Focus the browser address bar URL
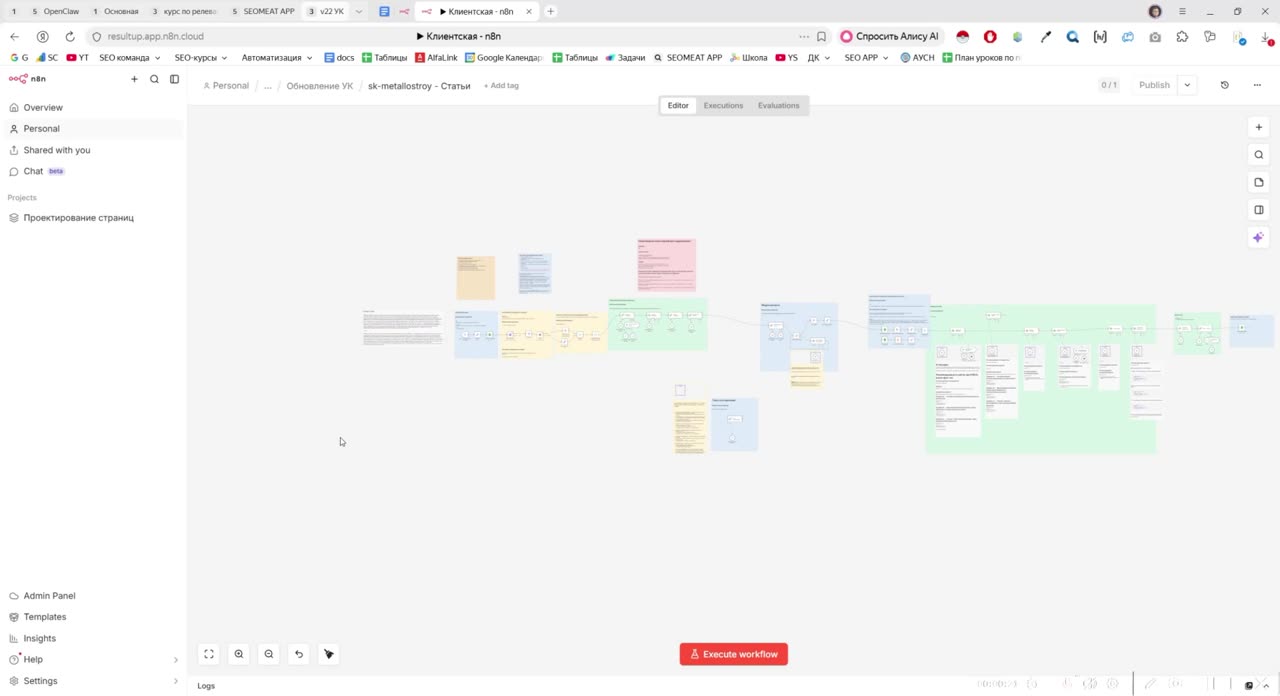The image size is (1280, 696). (156, 36)
